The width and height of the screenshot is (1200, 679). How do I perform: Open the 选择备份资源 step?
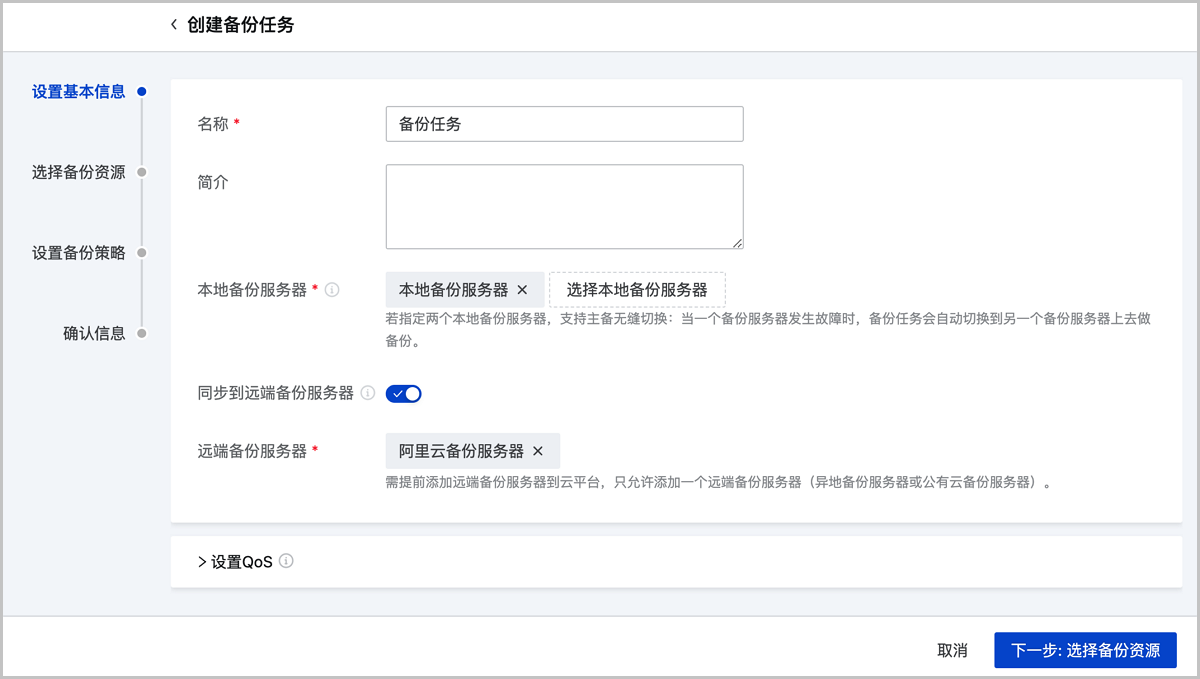click(79, 172)
